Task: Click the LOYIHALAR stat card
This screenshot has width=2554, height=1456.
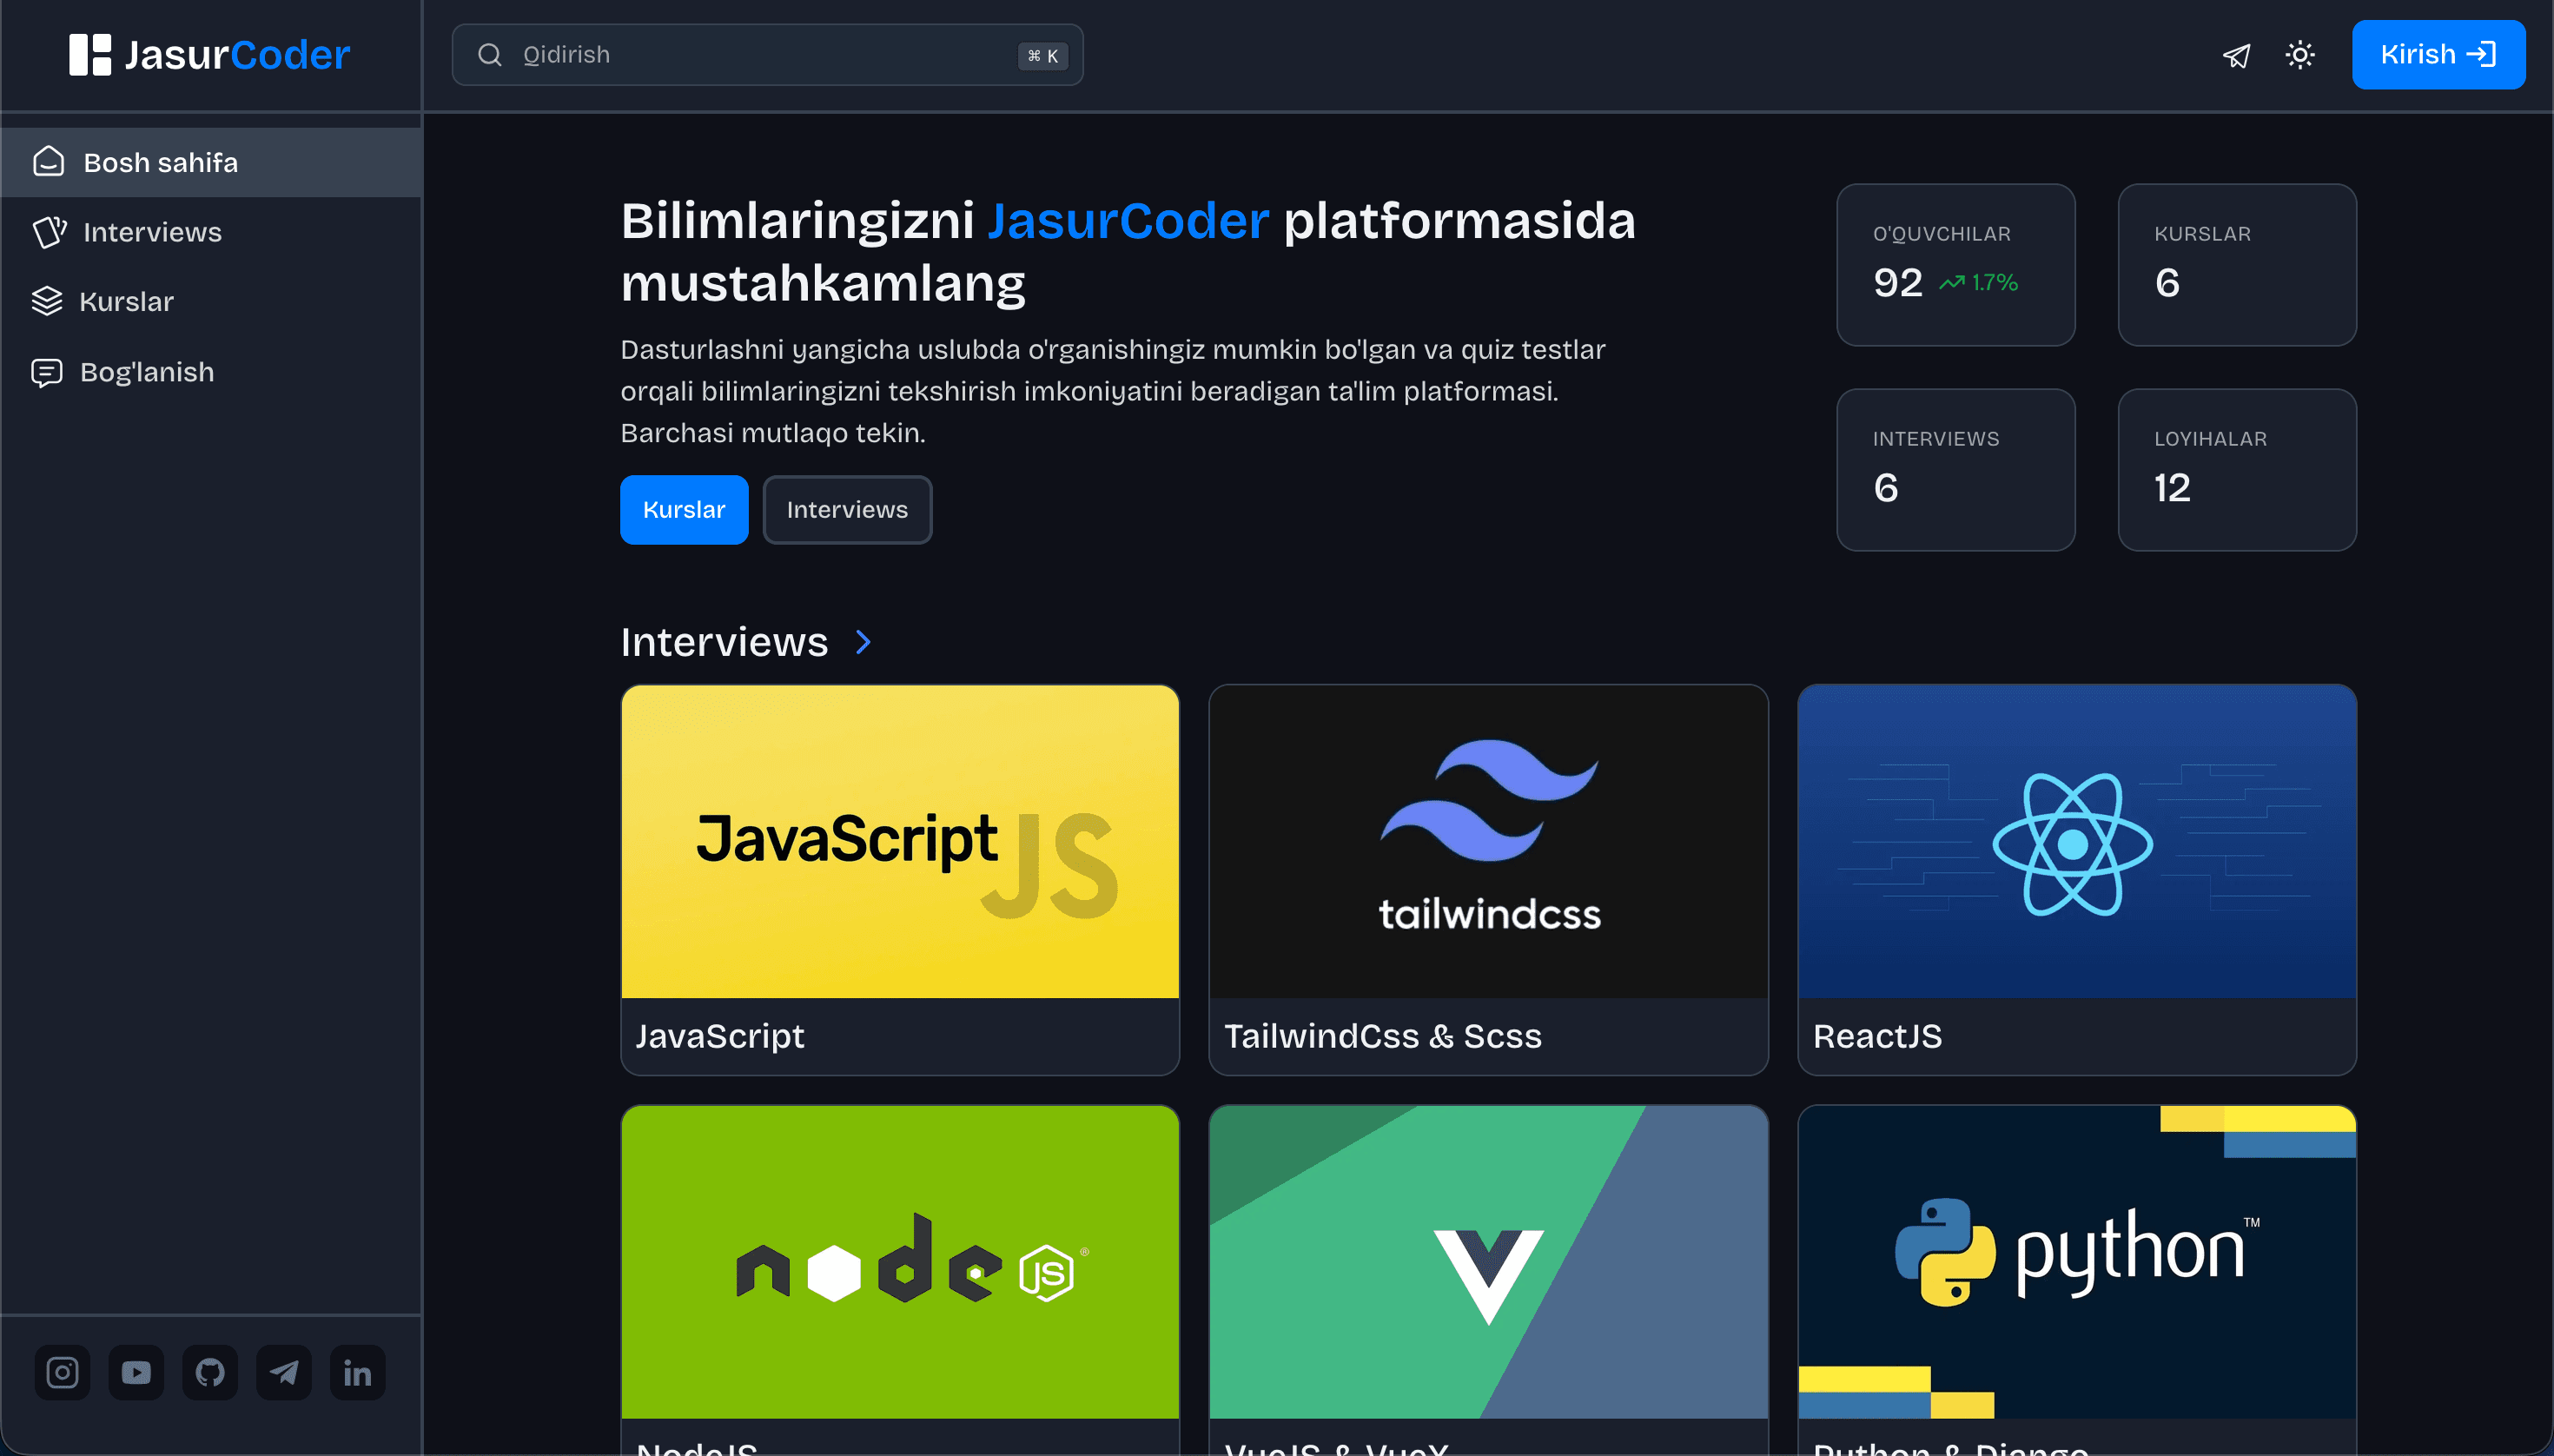Action: click(x=2237, y=470)
